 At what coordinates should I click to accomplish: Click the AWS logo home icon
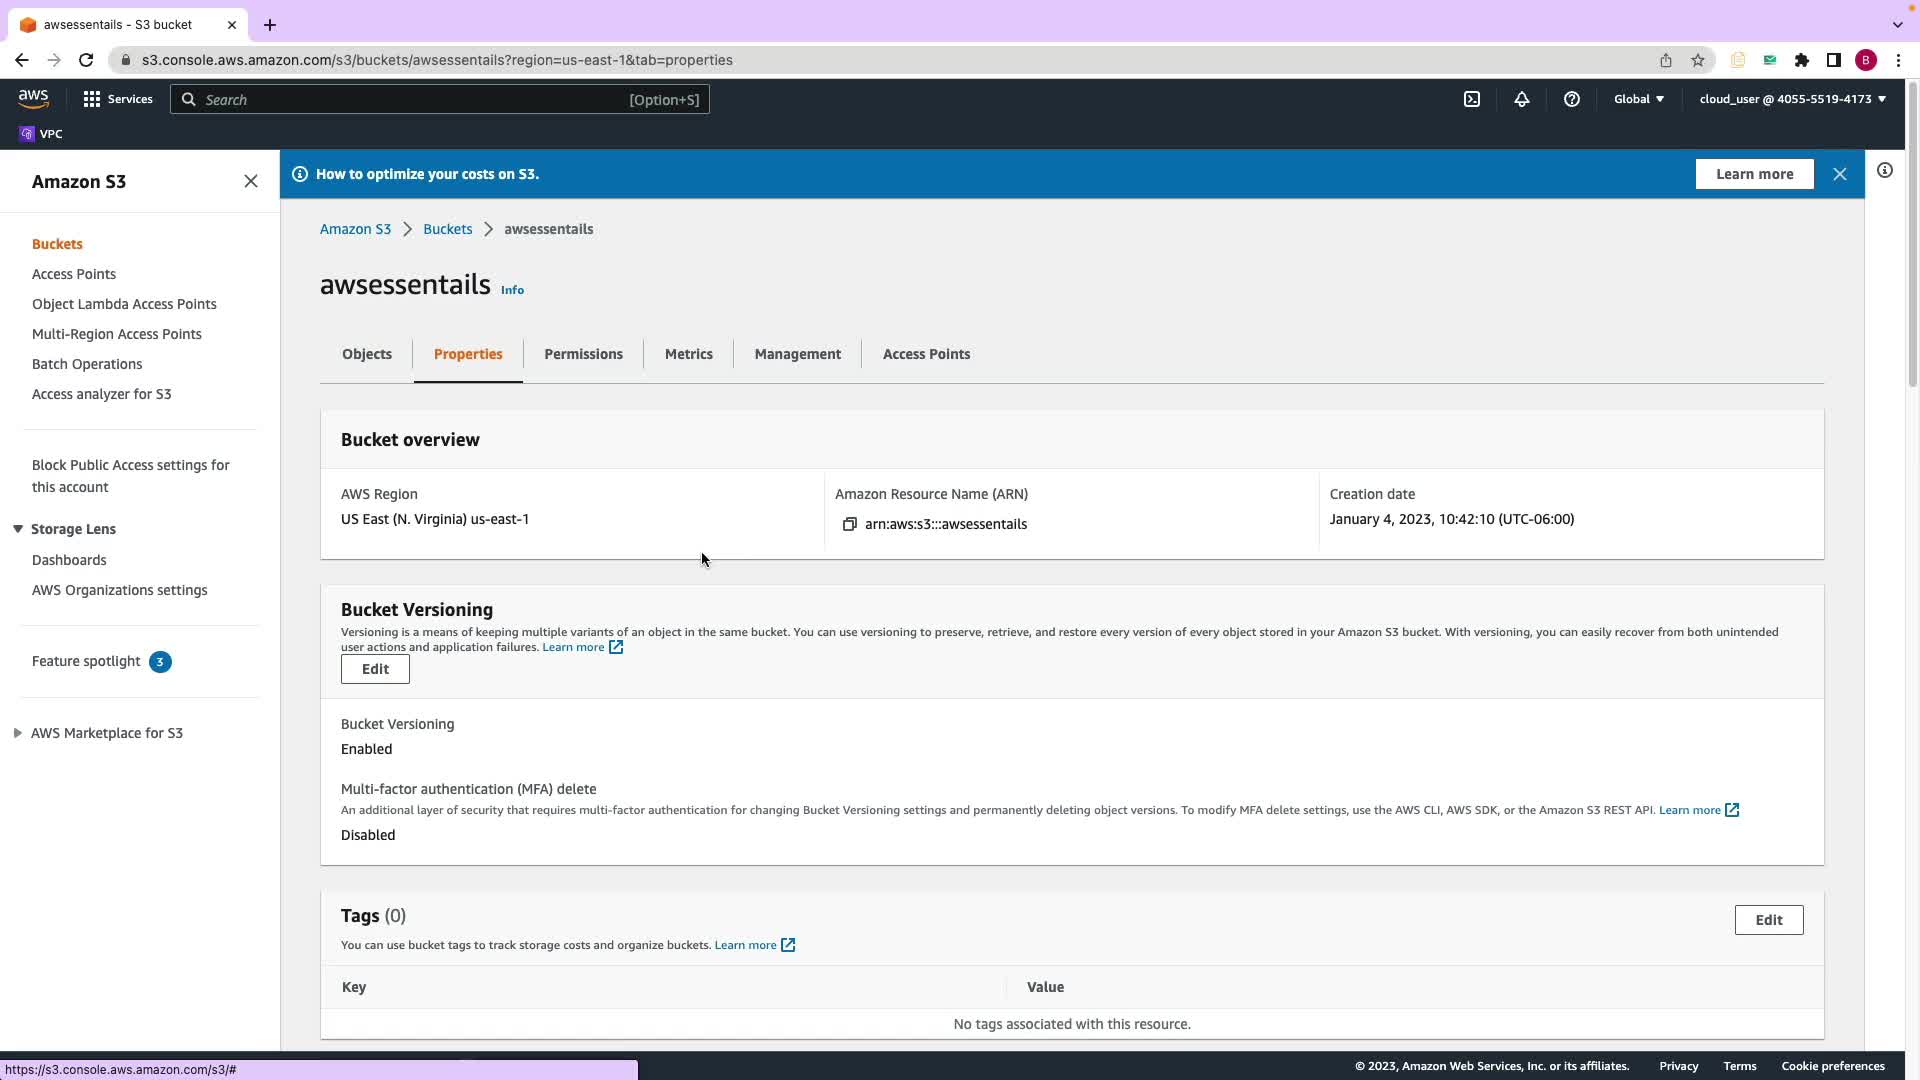pyautogui.click(x=33, y=98)
